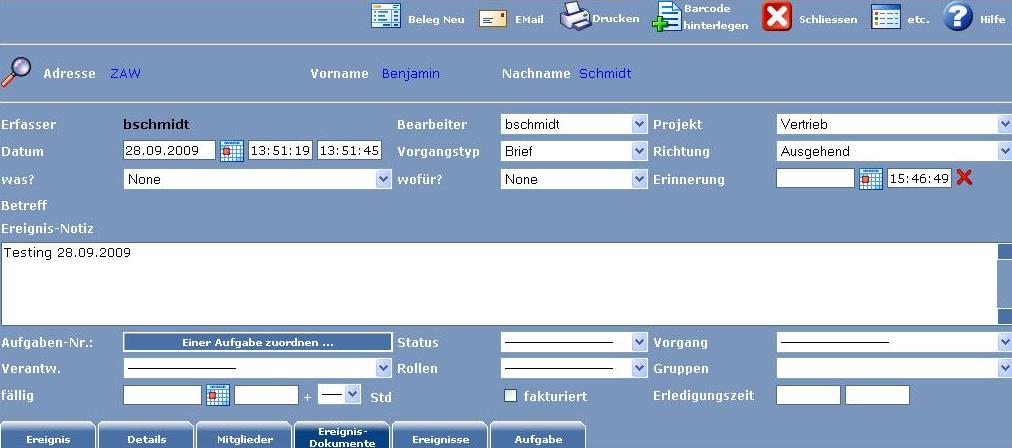Clear Erinnerung with the red X

[964, 178]
